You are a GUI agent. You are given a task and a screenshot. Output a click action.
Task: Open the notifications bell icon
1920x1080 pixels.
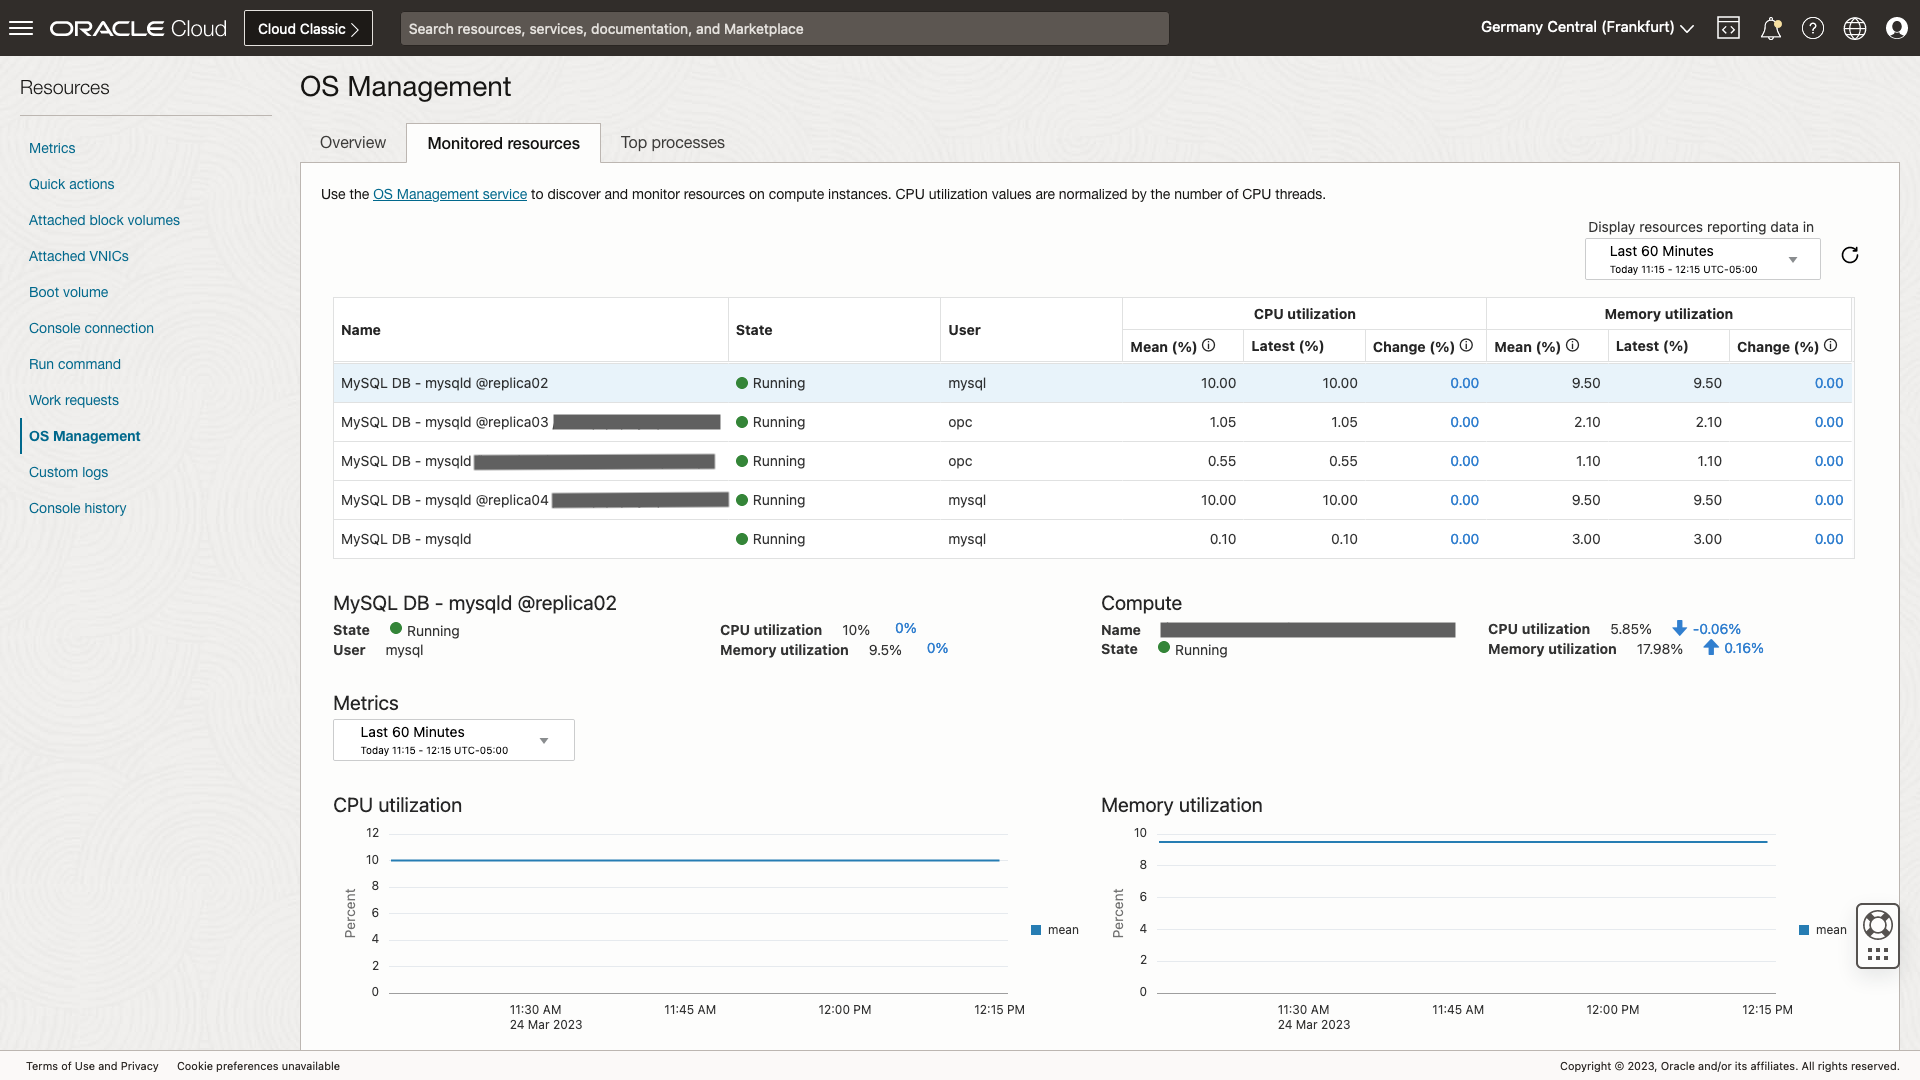[1770, 28]
